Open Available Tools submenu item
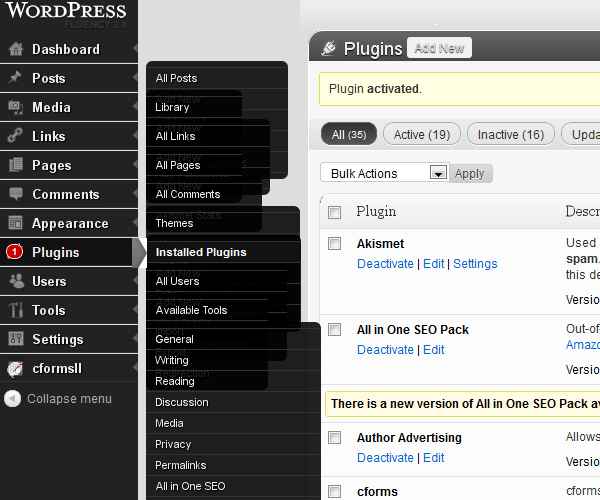Viewport: 600px width, 500px height. tap(191, 310)
